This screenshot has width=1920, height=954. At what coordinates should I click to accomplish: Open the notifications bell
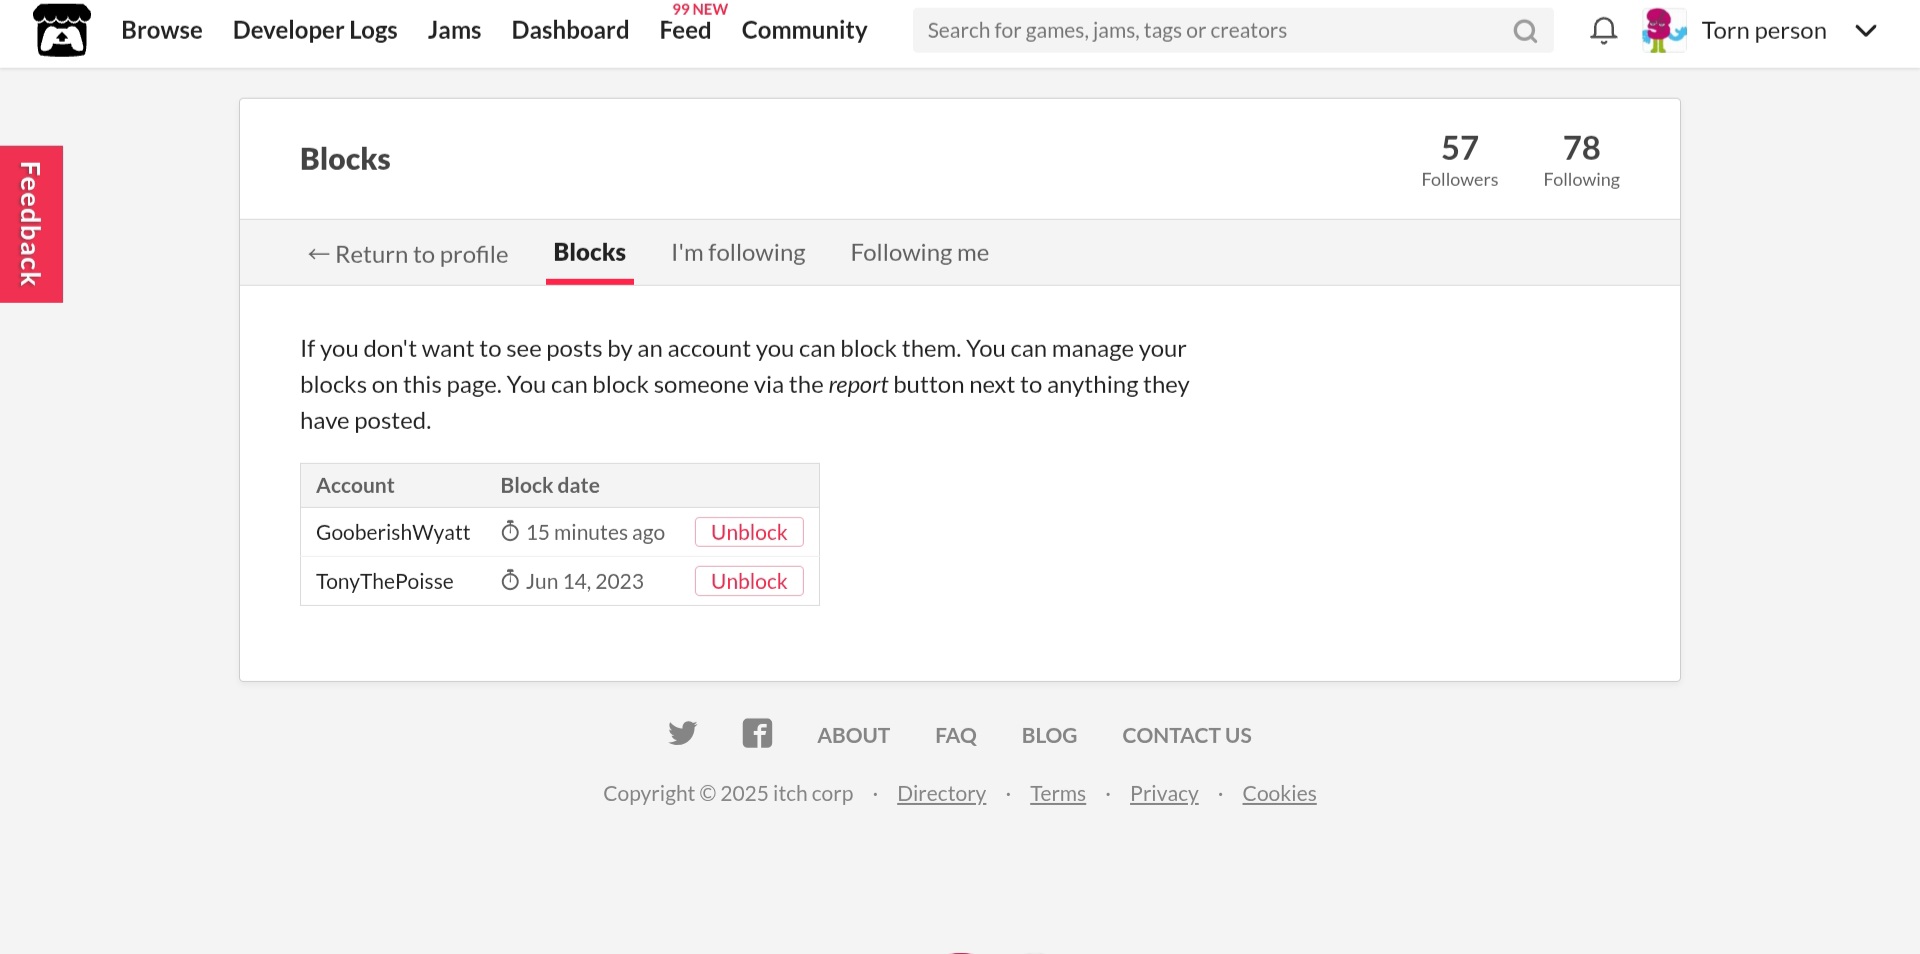(x=1603, y=31)
